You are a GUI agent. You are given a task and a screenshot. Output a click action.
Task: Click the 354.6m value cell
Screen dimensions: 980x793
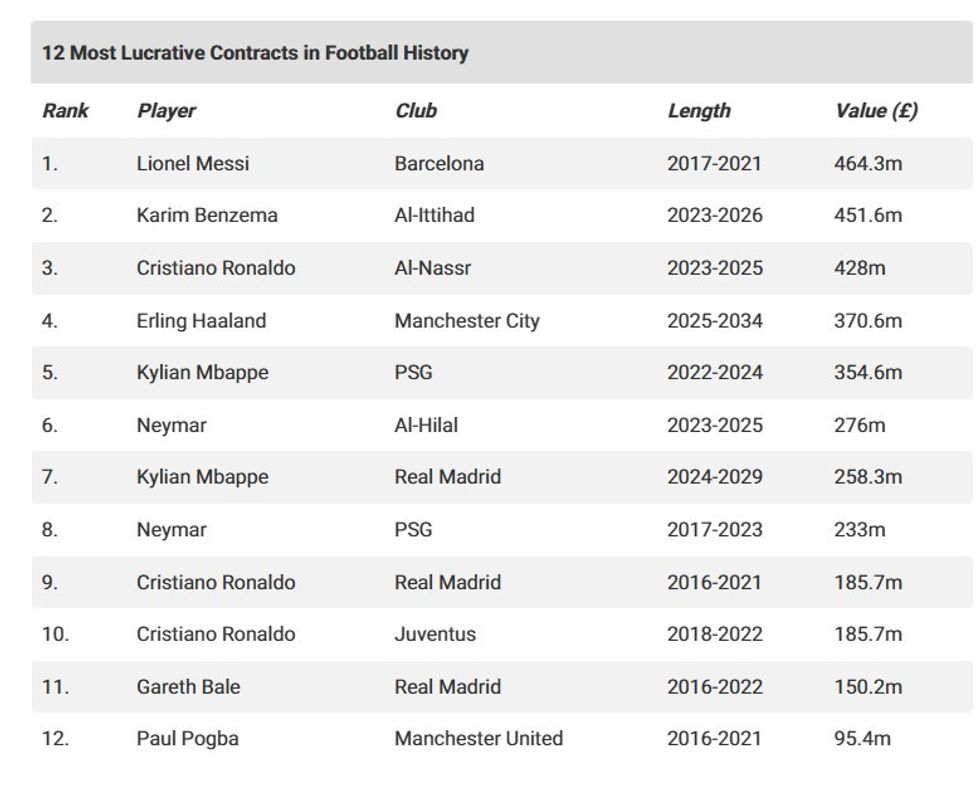coord(868,373)
